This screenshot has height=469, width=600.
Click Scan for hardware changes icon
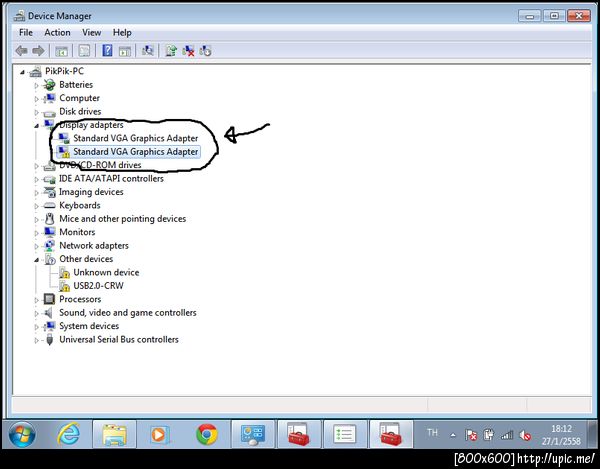pos(148,50)
